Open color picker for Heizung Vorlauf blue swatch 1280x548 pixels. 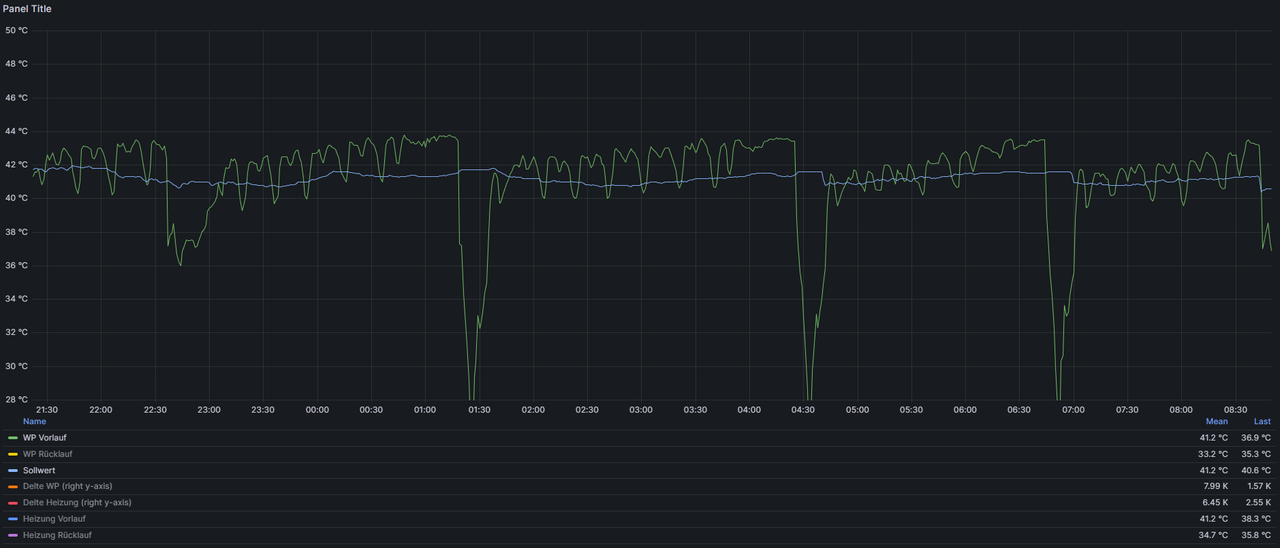13,519
